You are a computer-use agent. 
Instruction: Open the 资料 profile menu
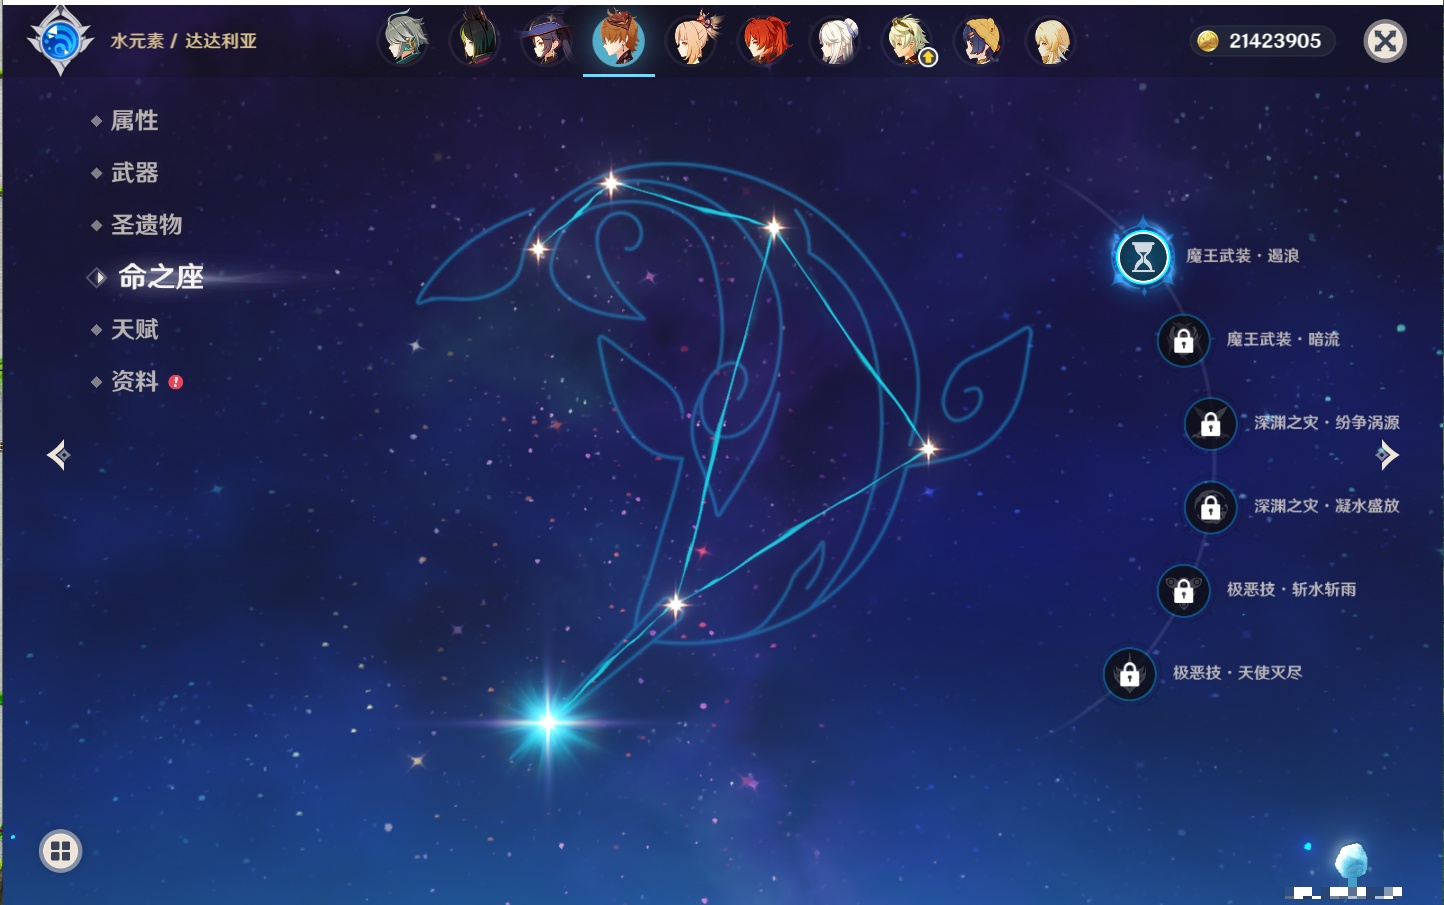click(134, 381)
